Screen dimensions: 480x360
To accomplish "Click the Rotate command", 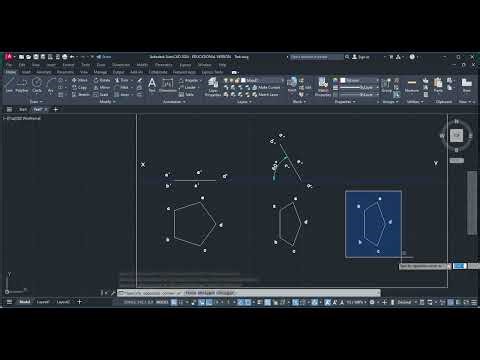I will [x=102, y=80].
